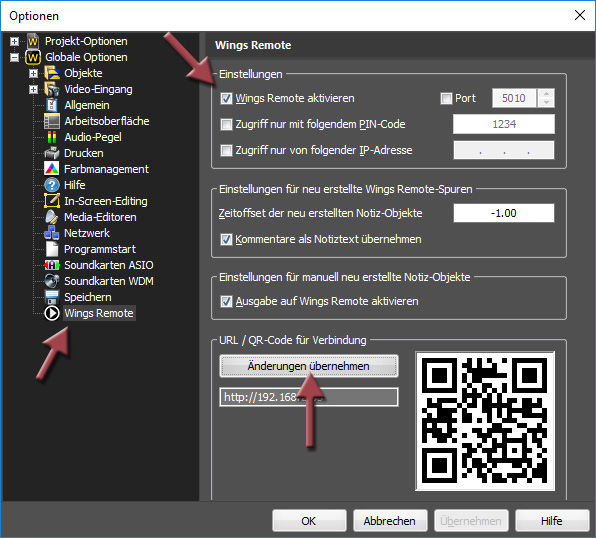Click the Media-Editoren icon
Image resolution: width=596 pixels, height=538 pixels.
pos(52,217)
